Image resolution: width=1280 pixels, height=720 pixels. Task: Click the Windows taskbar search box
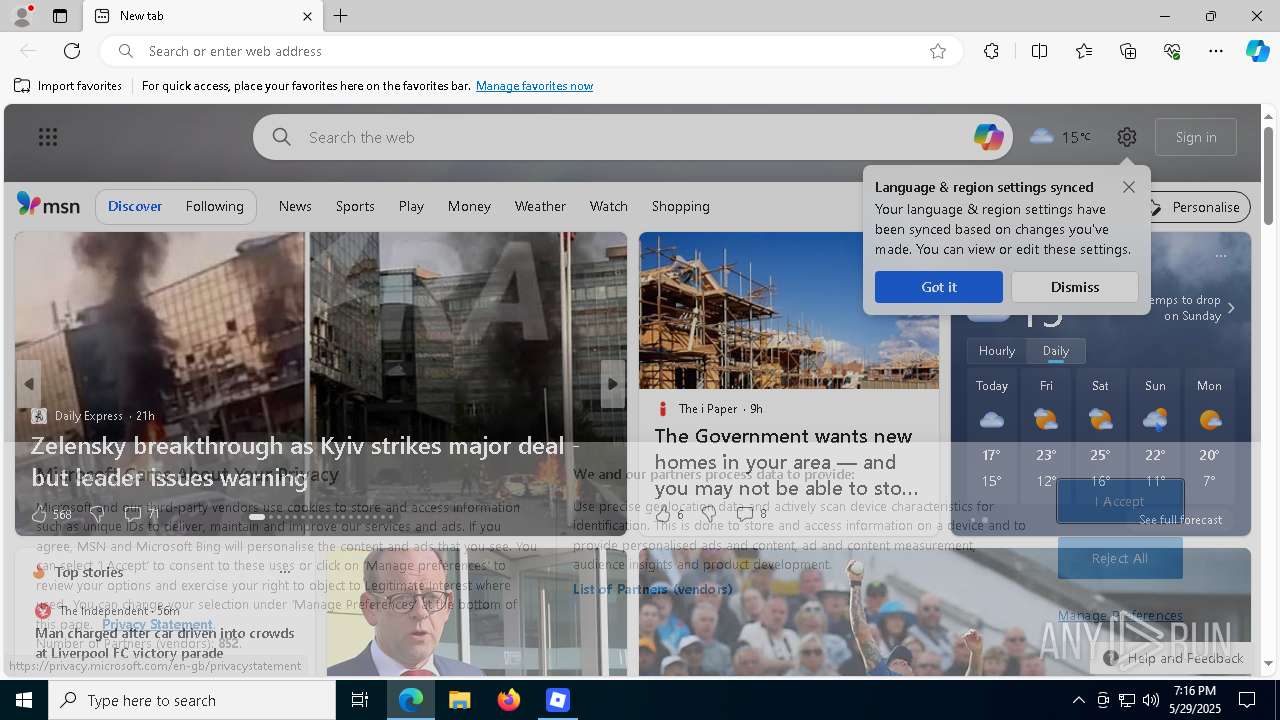pyautogui.click(x=192, y=700)
